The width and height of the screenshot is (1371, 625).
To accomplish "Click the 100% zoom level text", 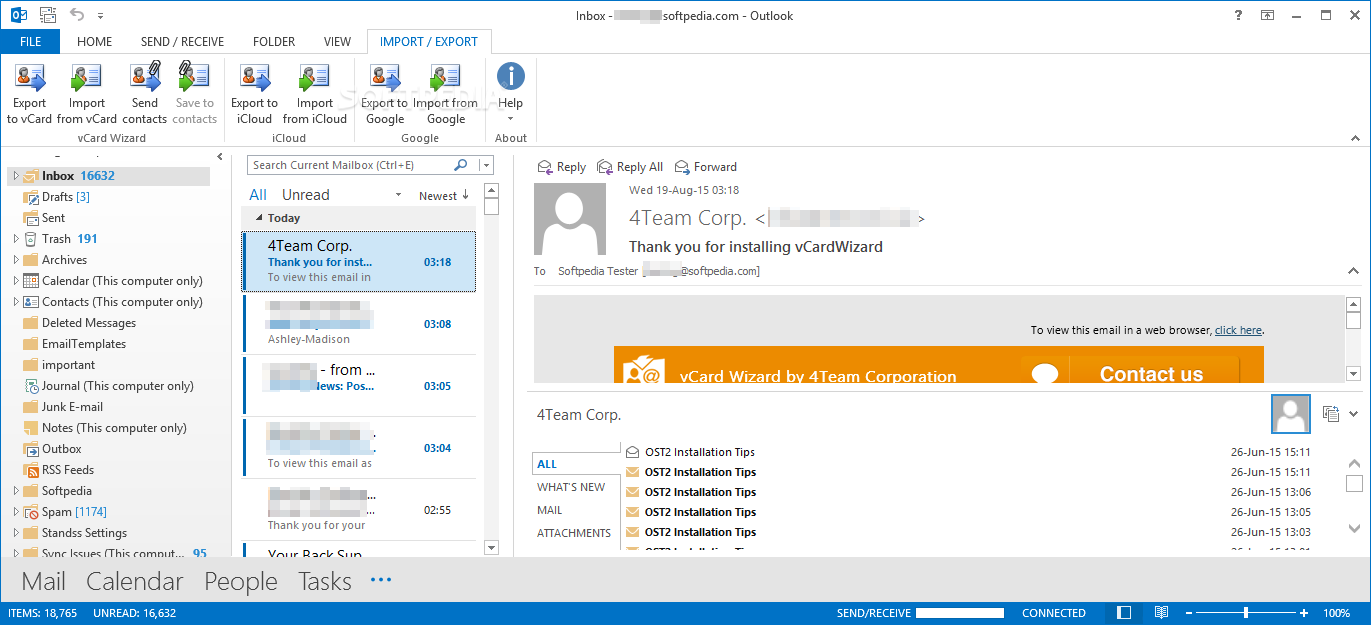I will 1337,613.
